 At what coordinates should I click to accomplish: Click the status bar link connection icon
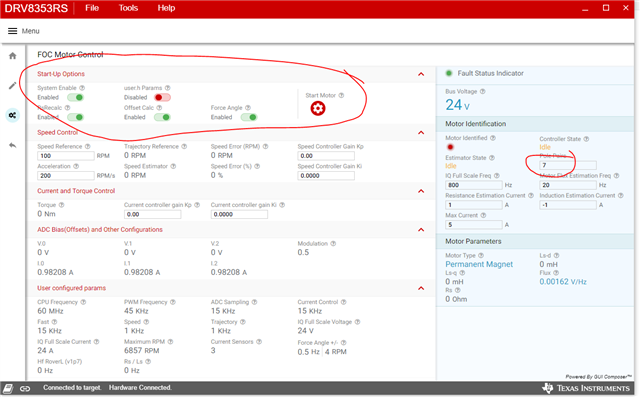[25, 388]
